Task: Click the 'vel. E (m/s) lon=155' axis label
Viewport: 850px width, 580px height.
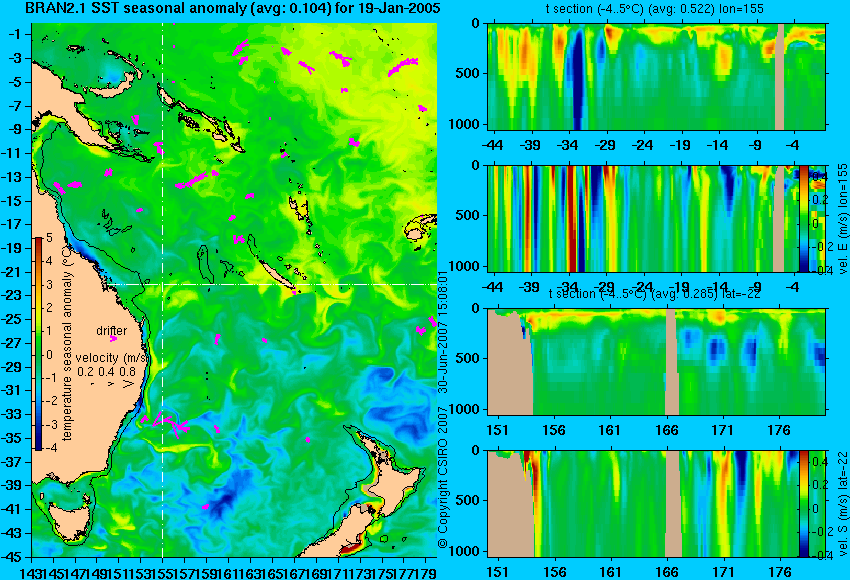Action: tap(842, 218)
